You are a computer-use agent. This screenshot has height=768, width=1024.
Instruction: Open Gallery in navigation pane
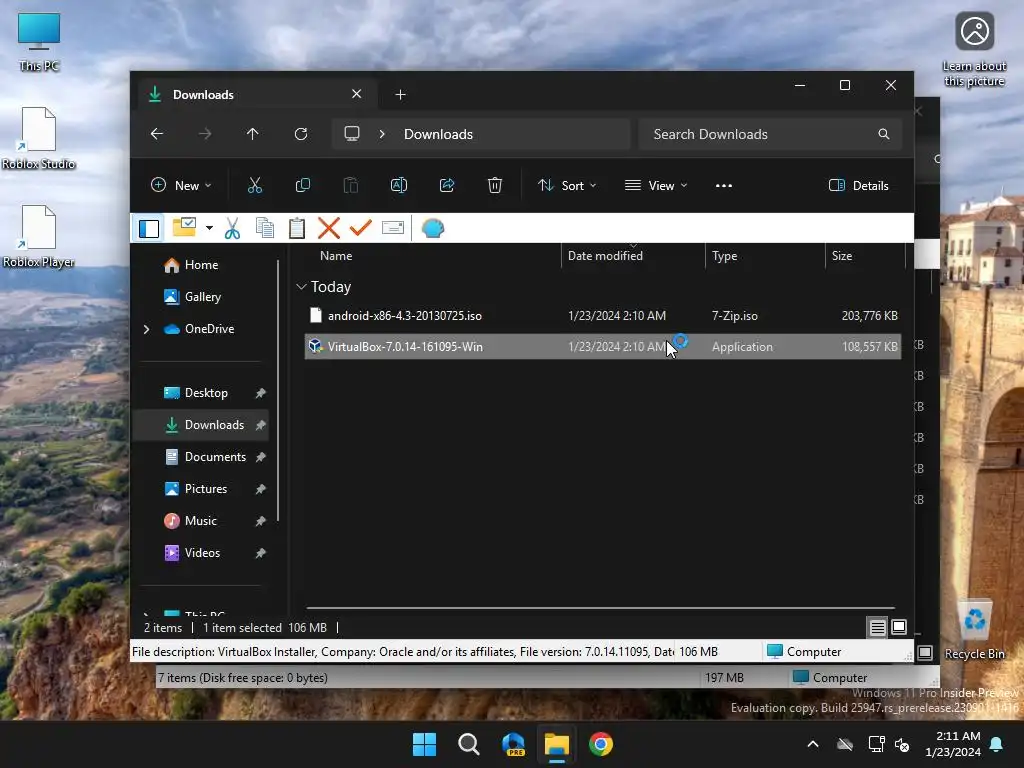tap(202, 297)
